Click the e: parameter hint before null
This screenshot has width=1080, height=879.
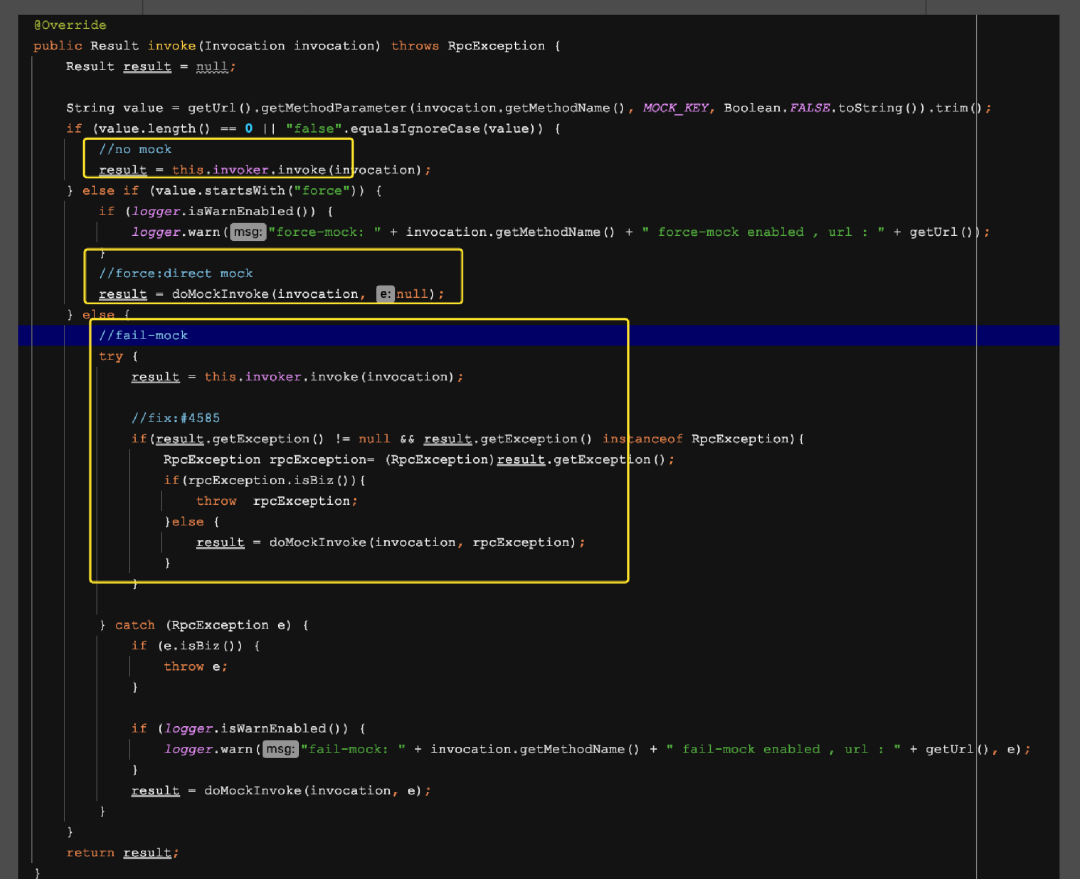(385, 294)
